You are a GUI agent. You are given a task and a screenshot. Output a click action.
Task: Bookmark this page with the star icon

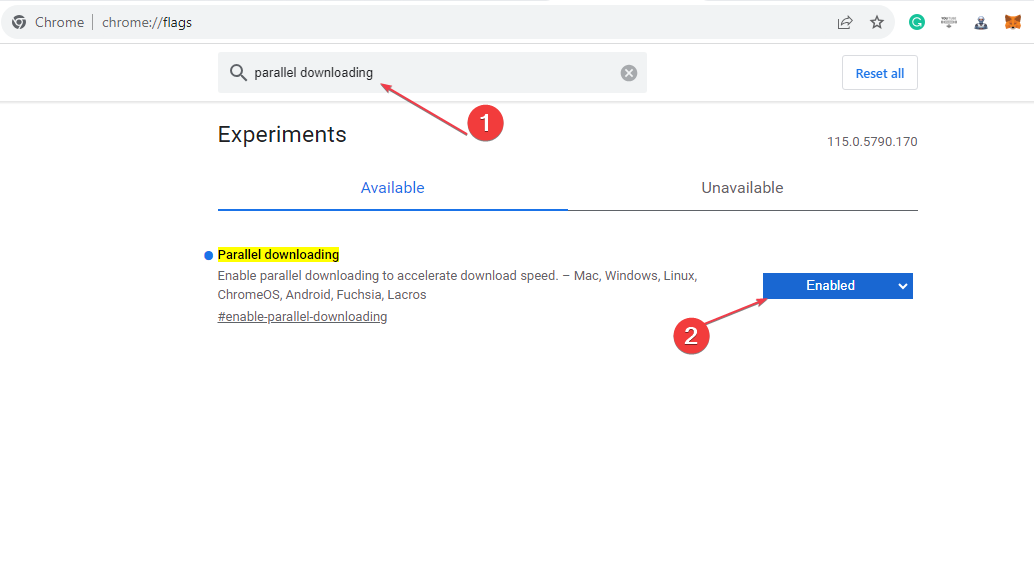[876, 22]
